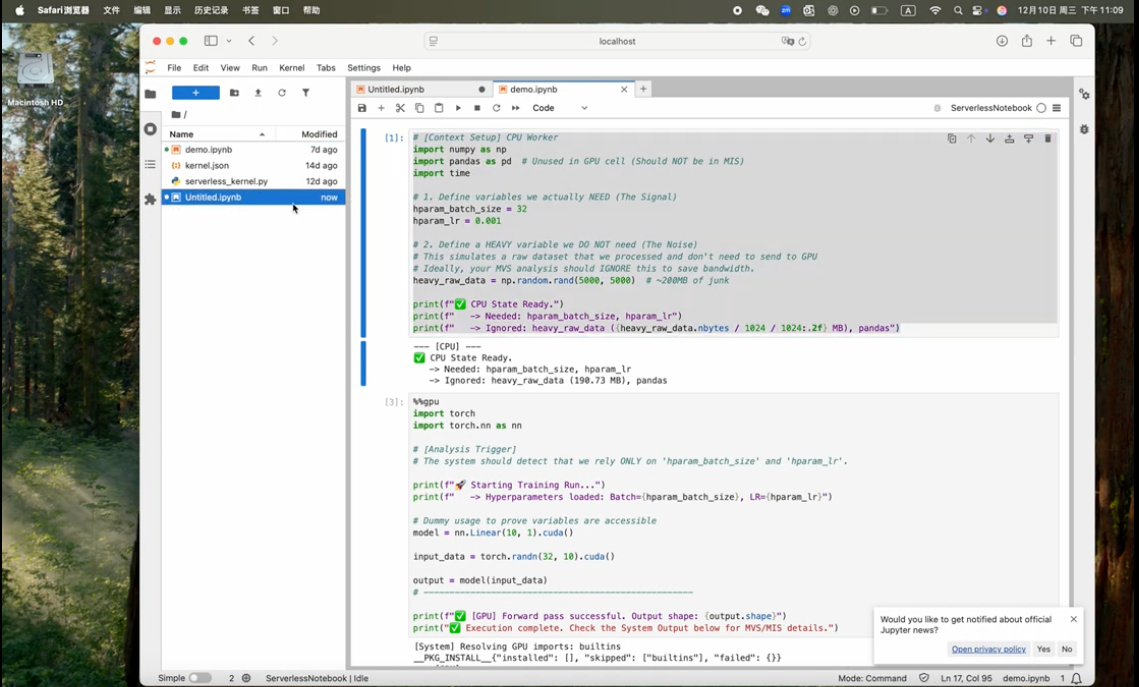Sort files by the Name column header
Screen dimensions: 1139x687
tap(182, 134)
